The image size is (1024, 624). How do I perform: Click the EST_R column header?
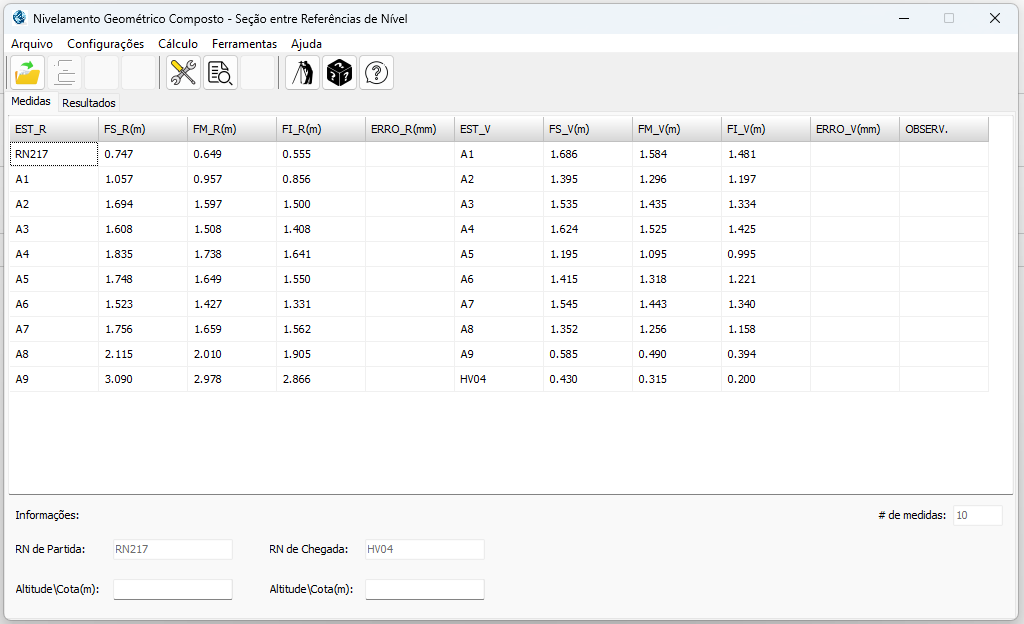coord(54,129)
